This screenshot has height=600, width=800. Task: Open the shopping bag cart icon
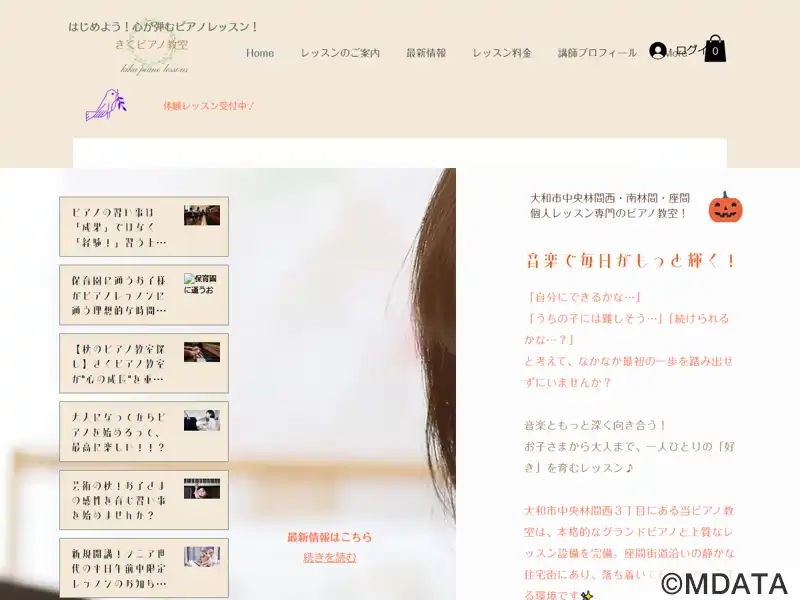point(715,49)
